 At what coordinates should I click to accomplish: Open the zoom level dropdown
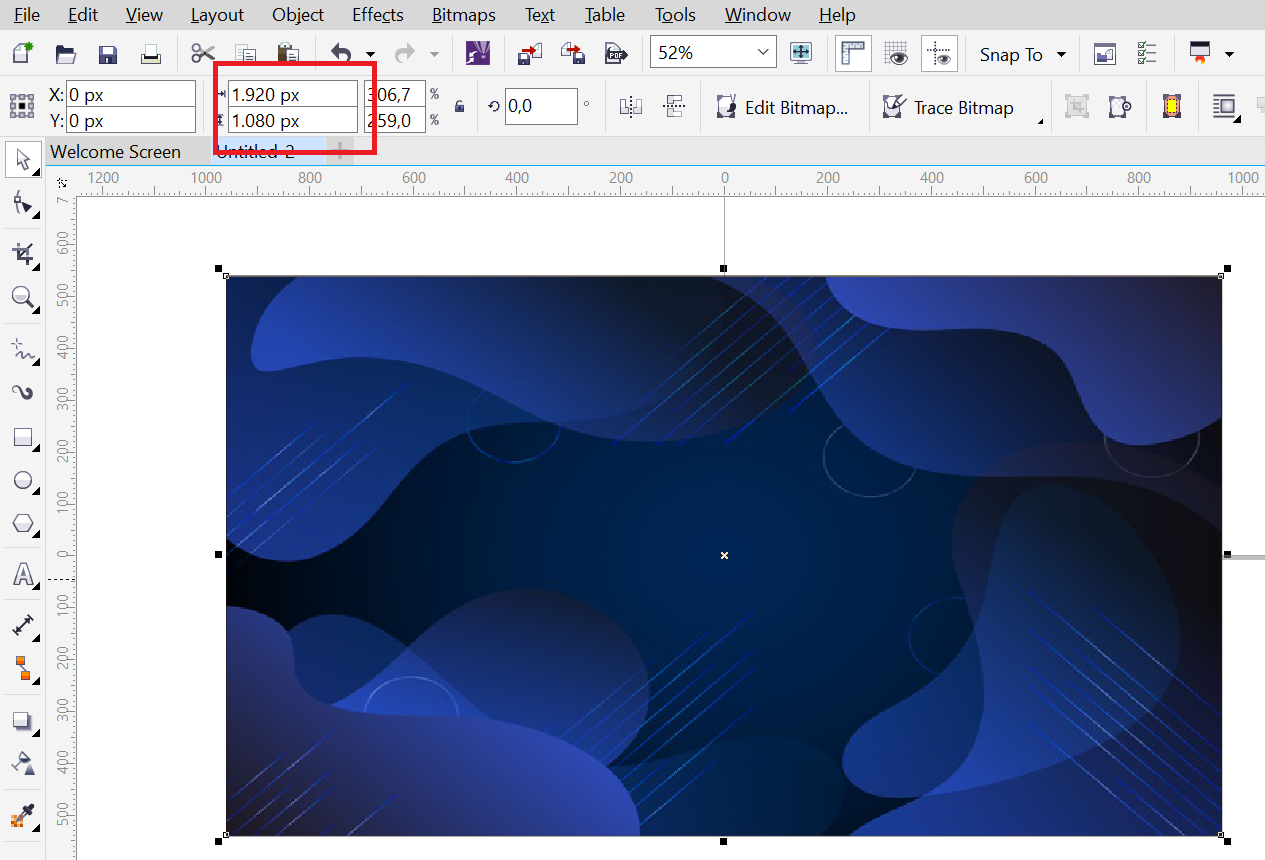[764, 51]
